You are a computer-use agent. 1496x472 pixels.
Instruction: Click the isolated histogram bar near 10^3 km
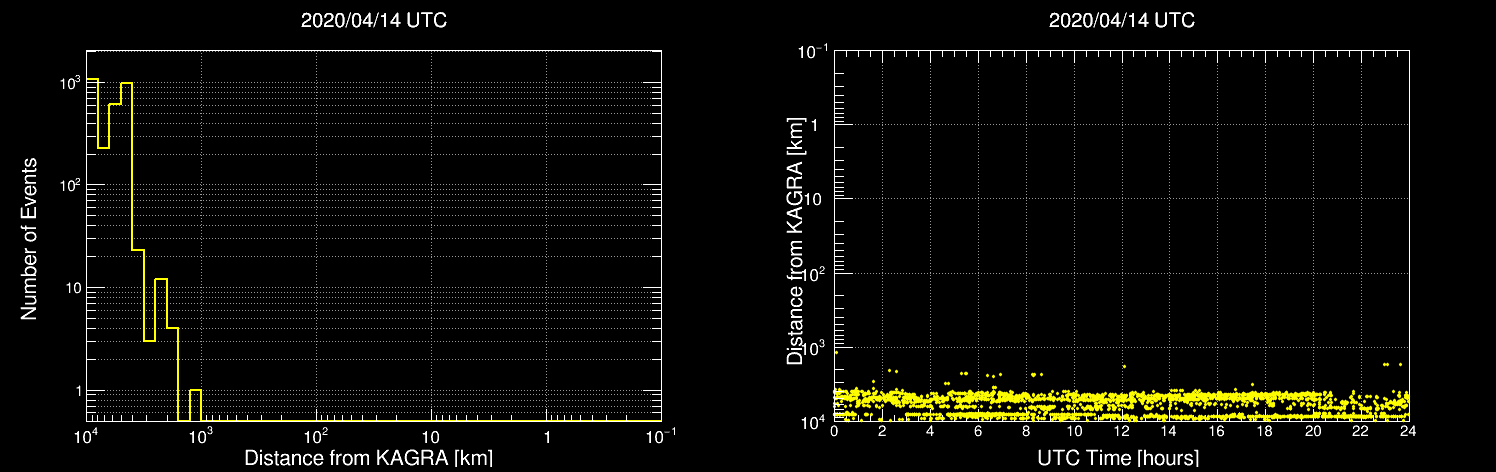(x=195, y=405)
